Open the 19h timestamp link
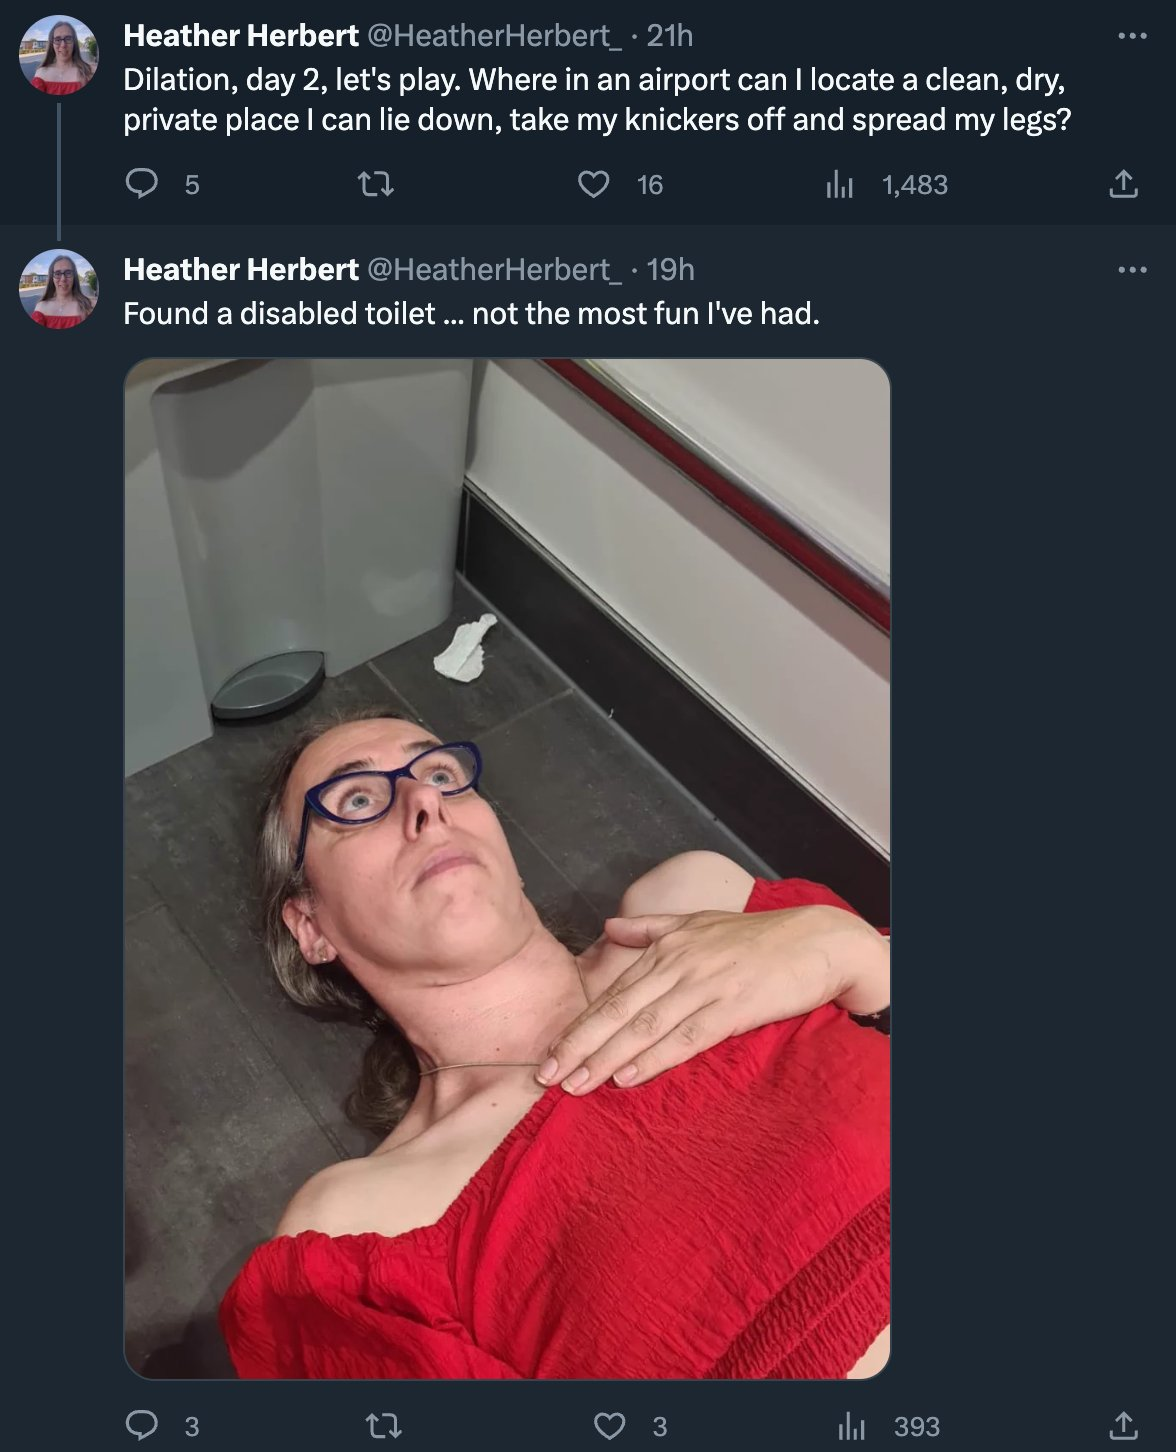The image size is (1176, 1452). 670,270
